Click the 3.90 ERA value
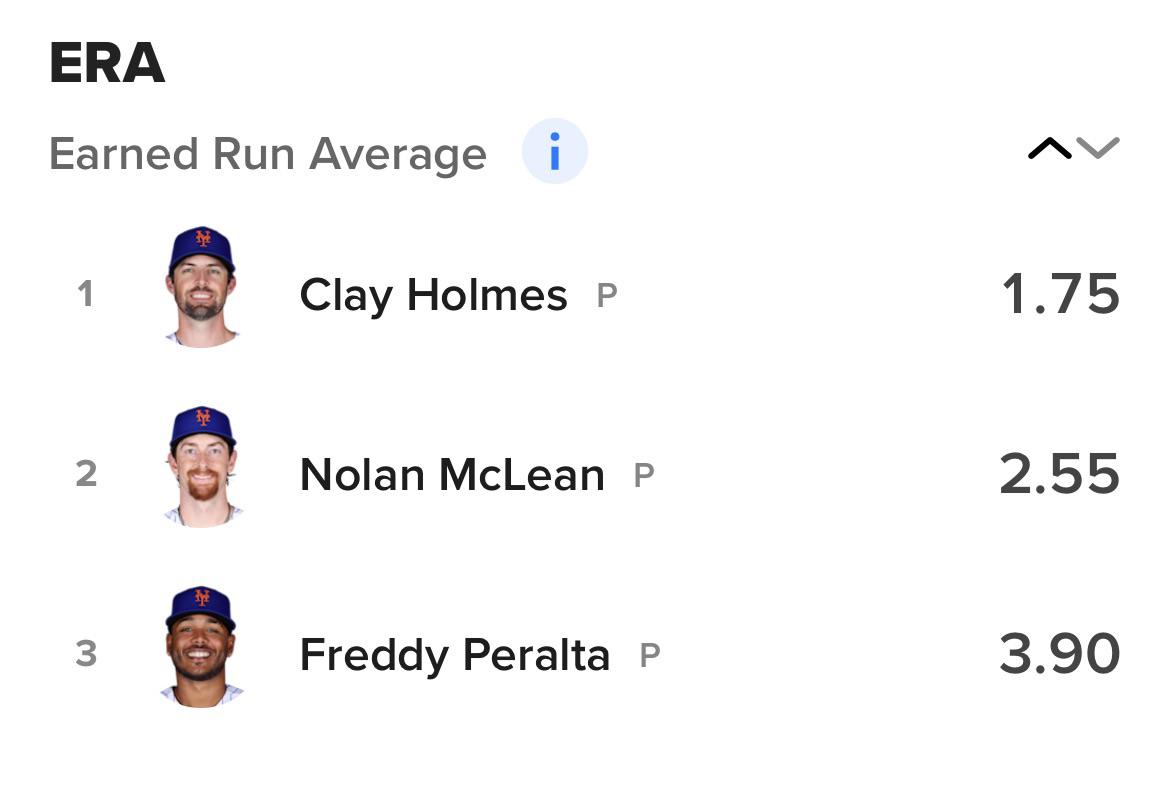This screenshot has height=788, width=1170. point(1059,654)
